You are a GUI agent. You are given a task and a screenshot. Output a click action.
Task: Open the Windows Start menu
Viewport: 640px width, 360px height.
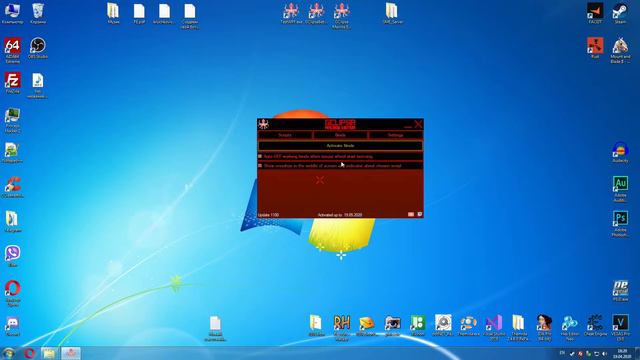(x=8, y=353)
